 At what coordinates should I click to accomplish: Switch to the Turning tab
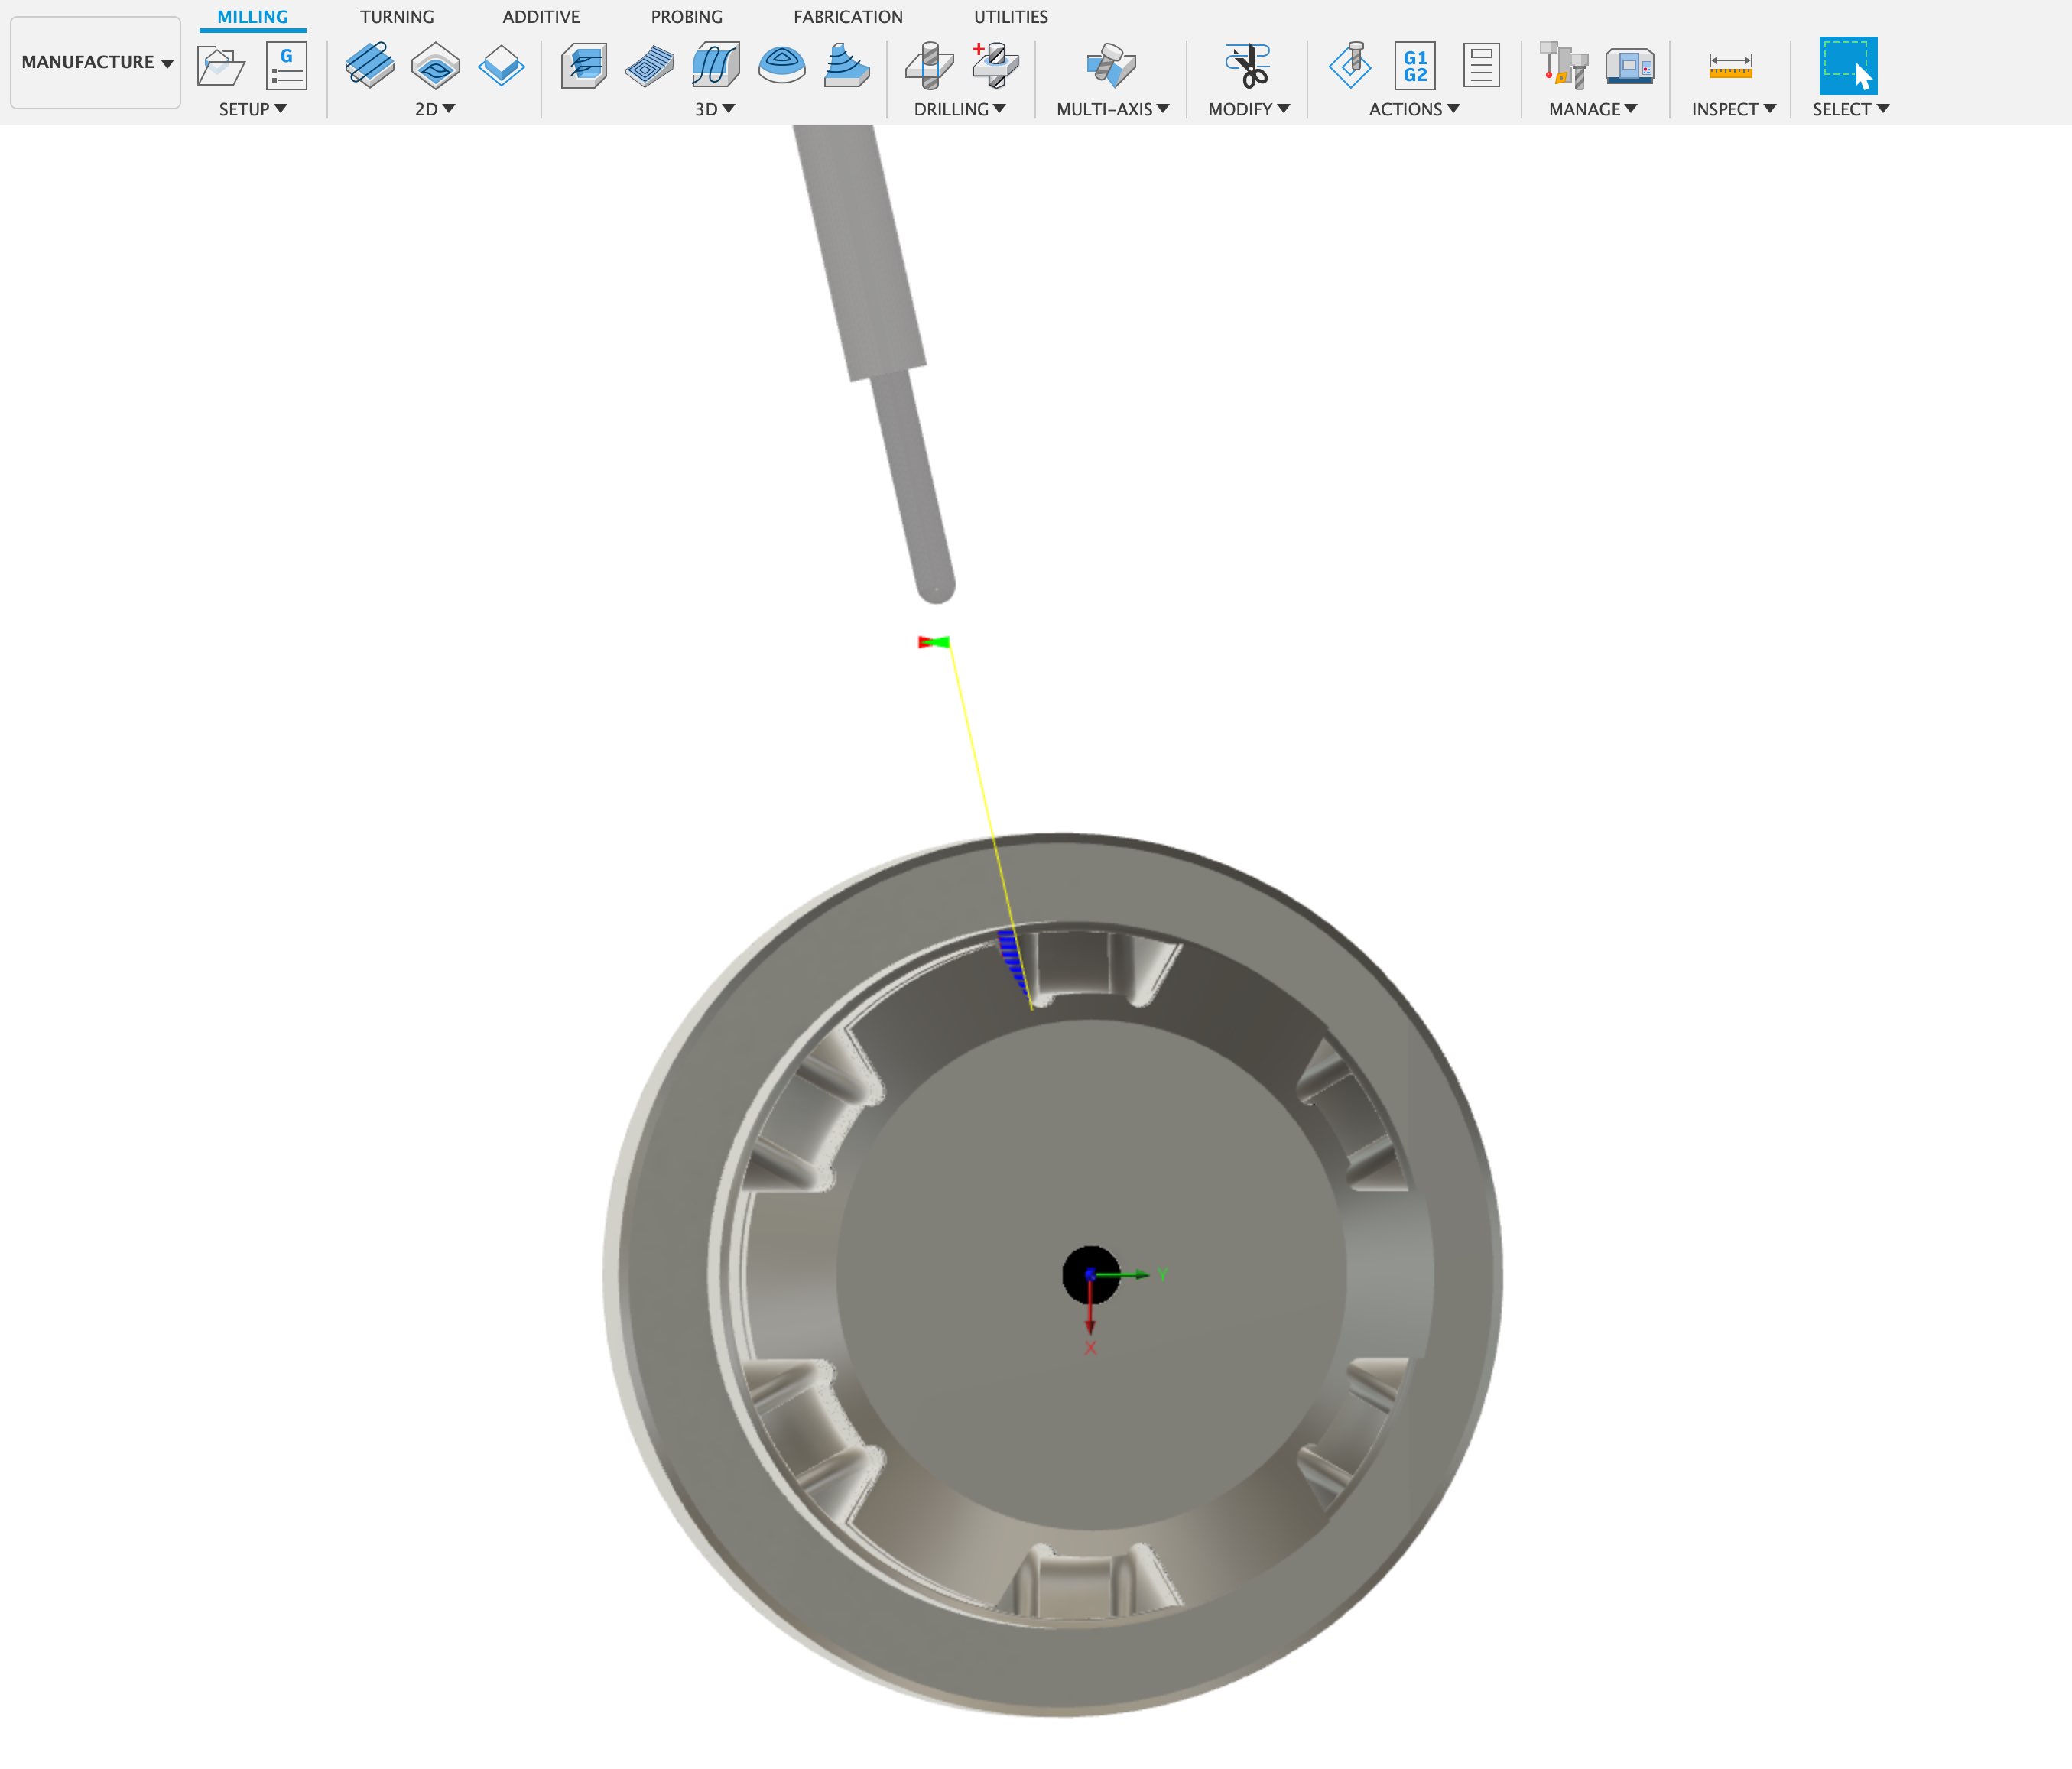pyautogui.click(x=397, y=17)
